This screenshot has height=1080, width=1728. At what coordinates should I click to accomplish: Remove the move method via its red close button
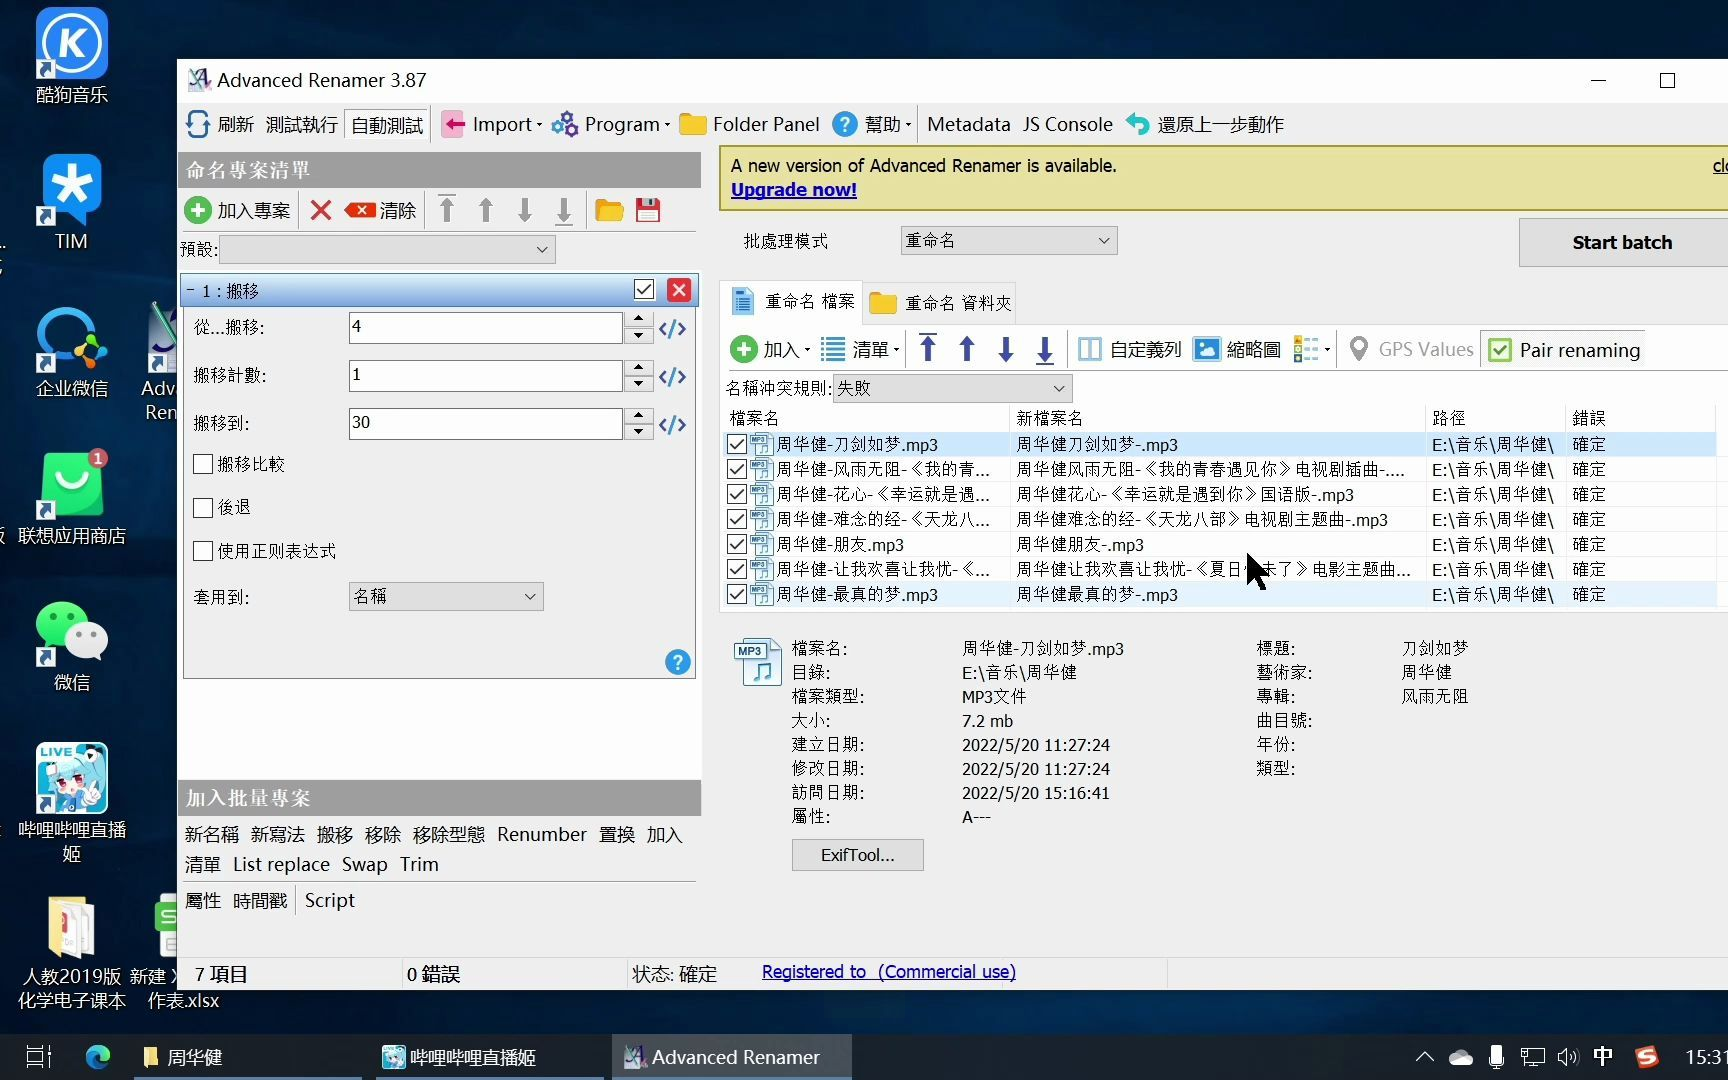click(679, 290)
